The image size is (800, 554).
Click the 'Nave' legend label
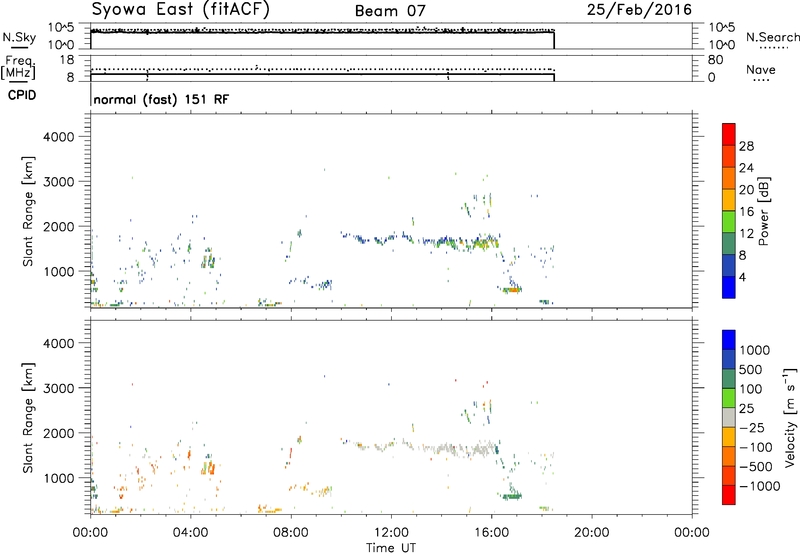pos(761,70)
